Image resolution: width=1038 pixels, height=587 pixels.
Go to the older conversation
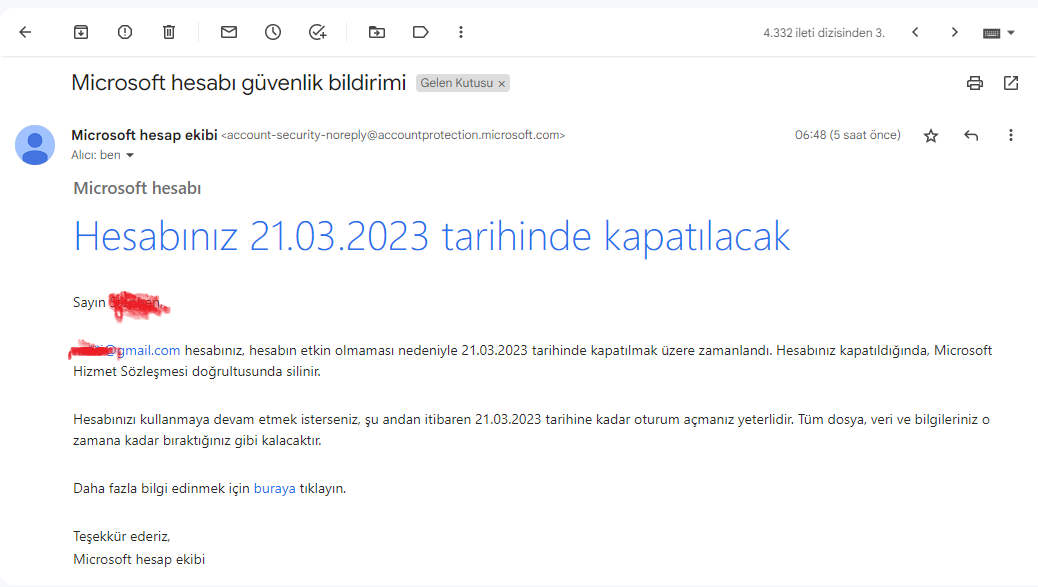click(x=955, y=32)
